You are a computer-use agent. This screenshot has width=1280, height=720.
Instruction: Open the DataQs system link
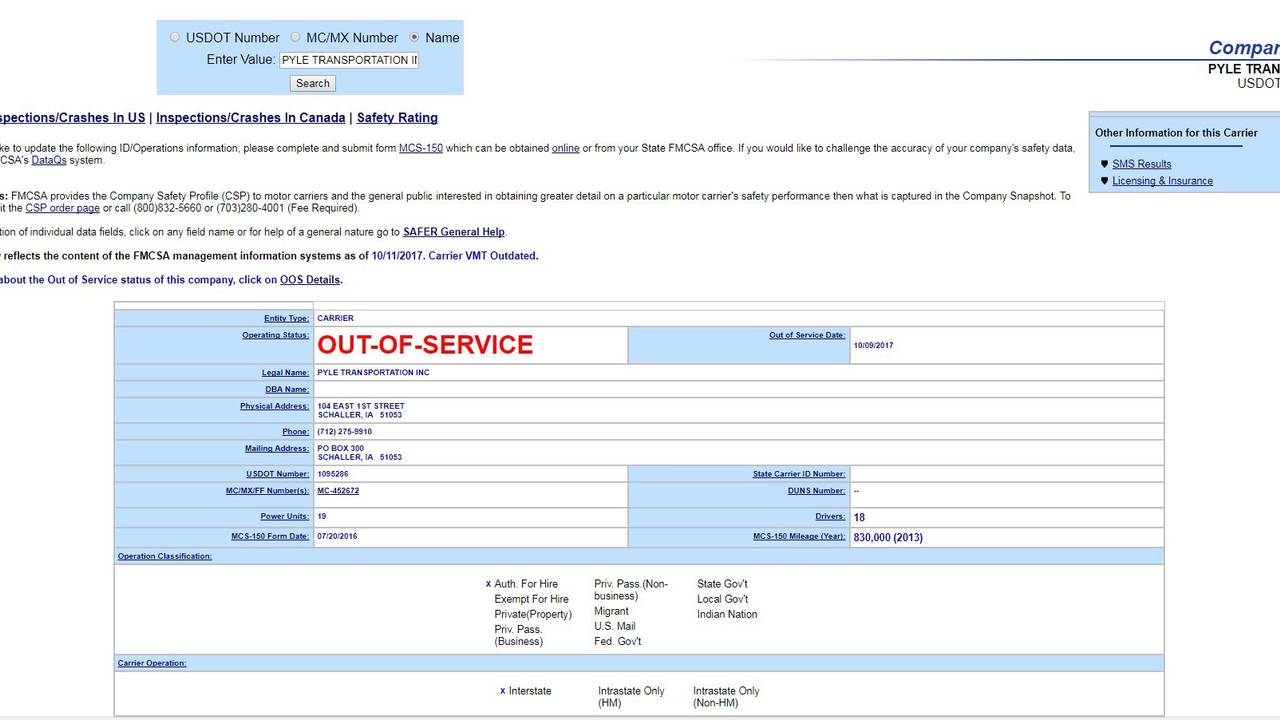(49, 160)
